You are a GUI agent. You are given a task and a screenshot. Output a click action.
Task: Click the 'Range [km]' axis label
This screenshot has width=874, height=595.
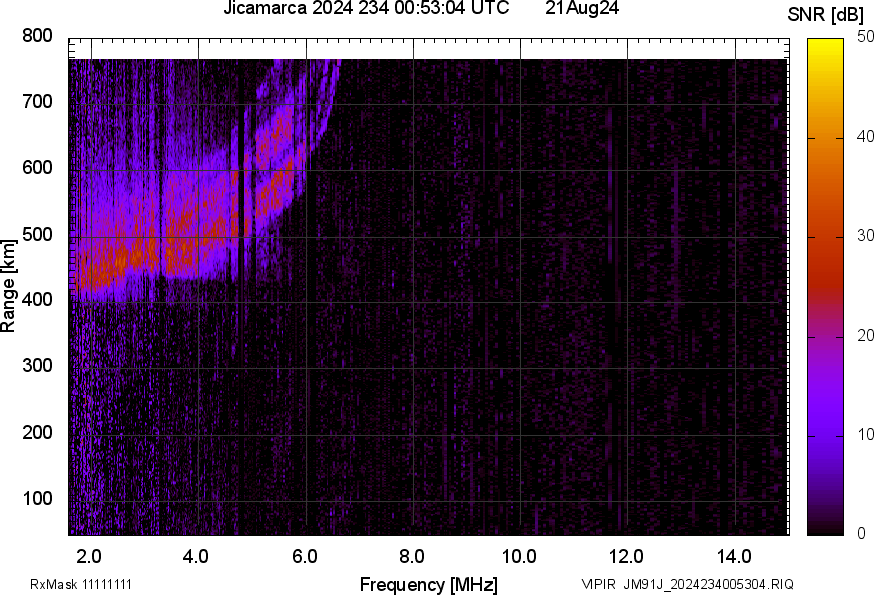[8, 286]
